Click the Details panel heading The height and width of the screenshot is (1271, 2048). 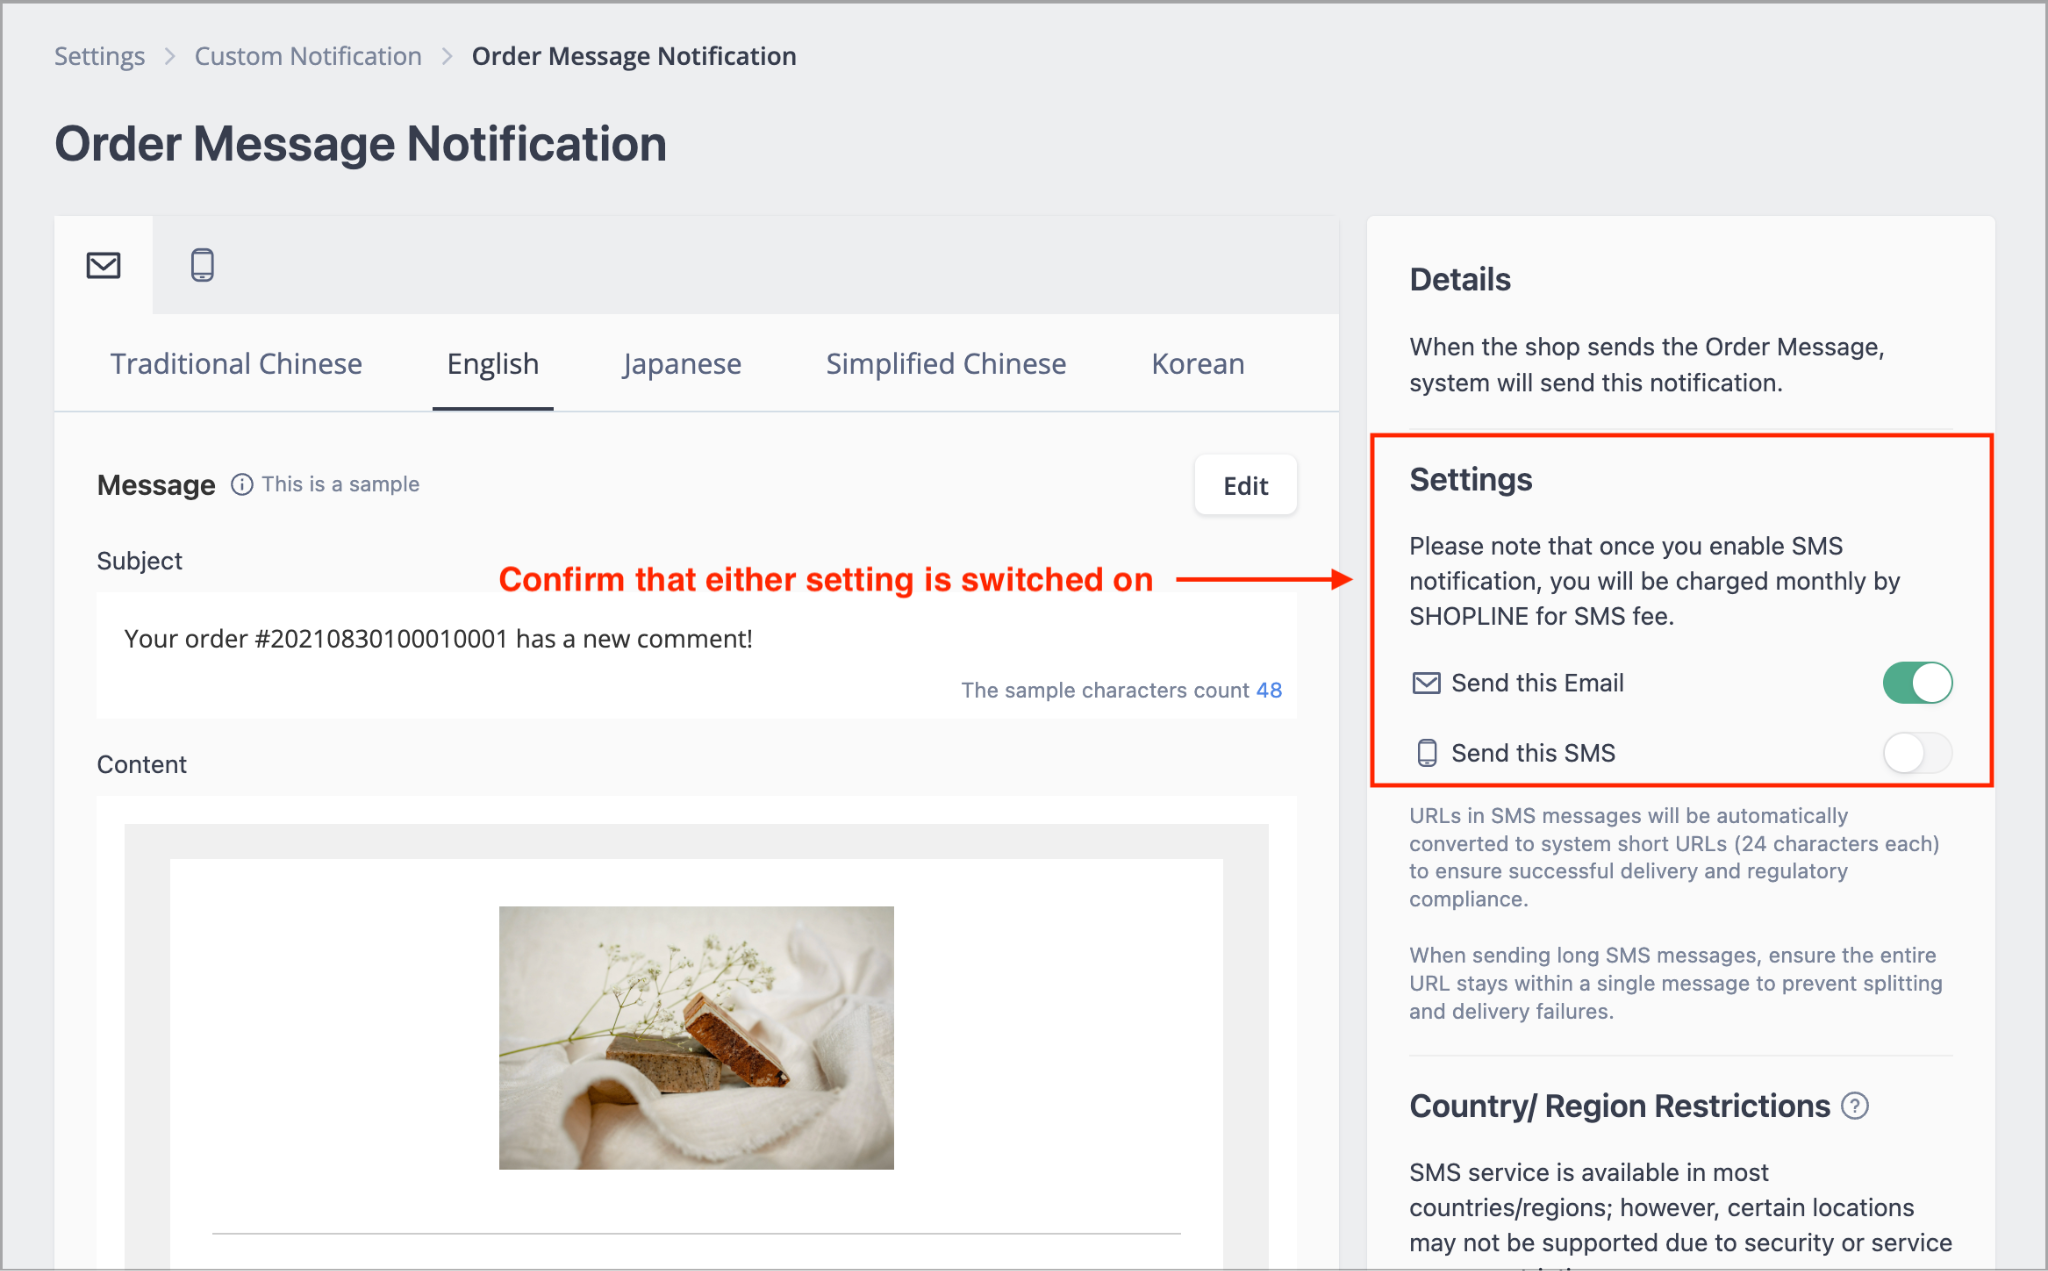(x=1460, y=280)
